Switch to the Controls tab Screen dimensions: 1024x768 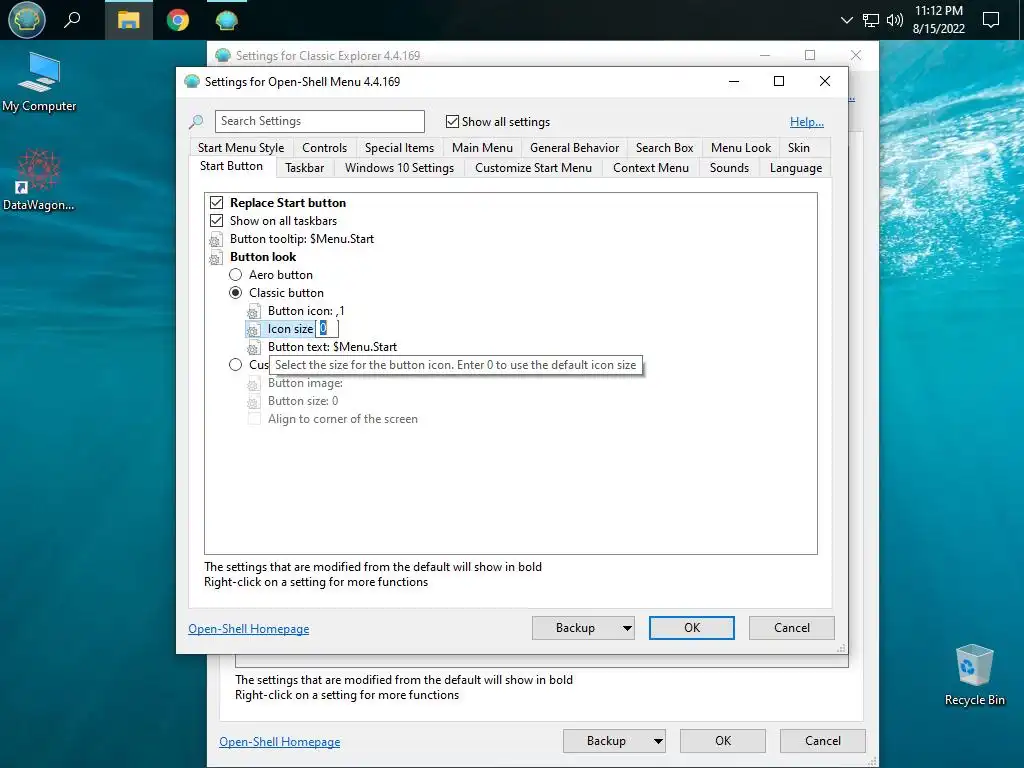point(325,148)
